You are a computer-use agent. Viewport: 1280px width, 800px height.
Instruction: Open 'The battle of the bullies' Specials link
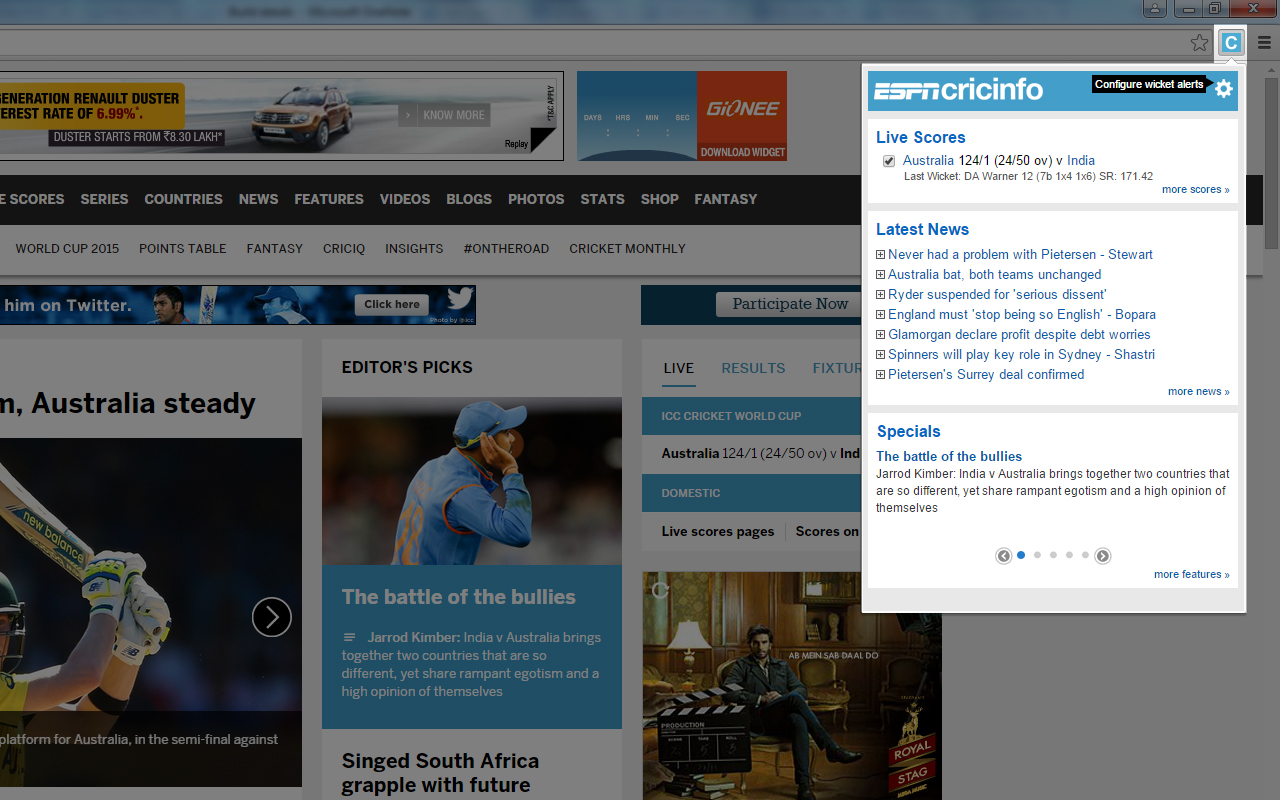pyautogui.click(x=949, y=457)
